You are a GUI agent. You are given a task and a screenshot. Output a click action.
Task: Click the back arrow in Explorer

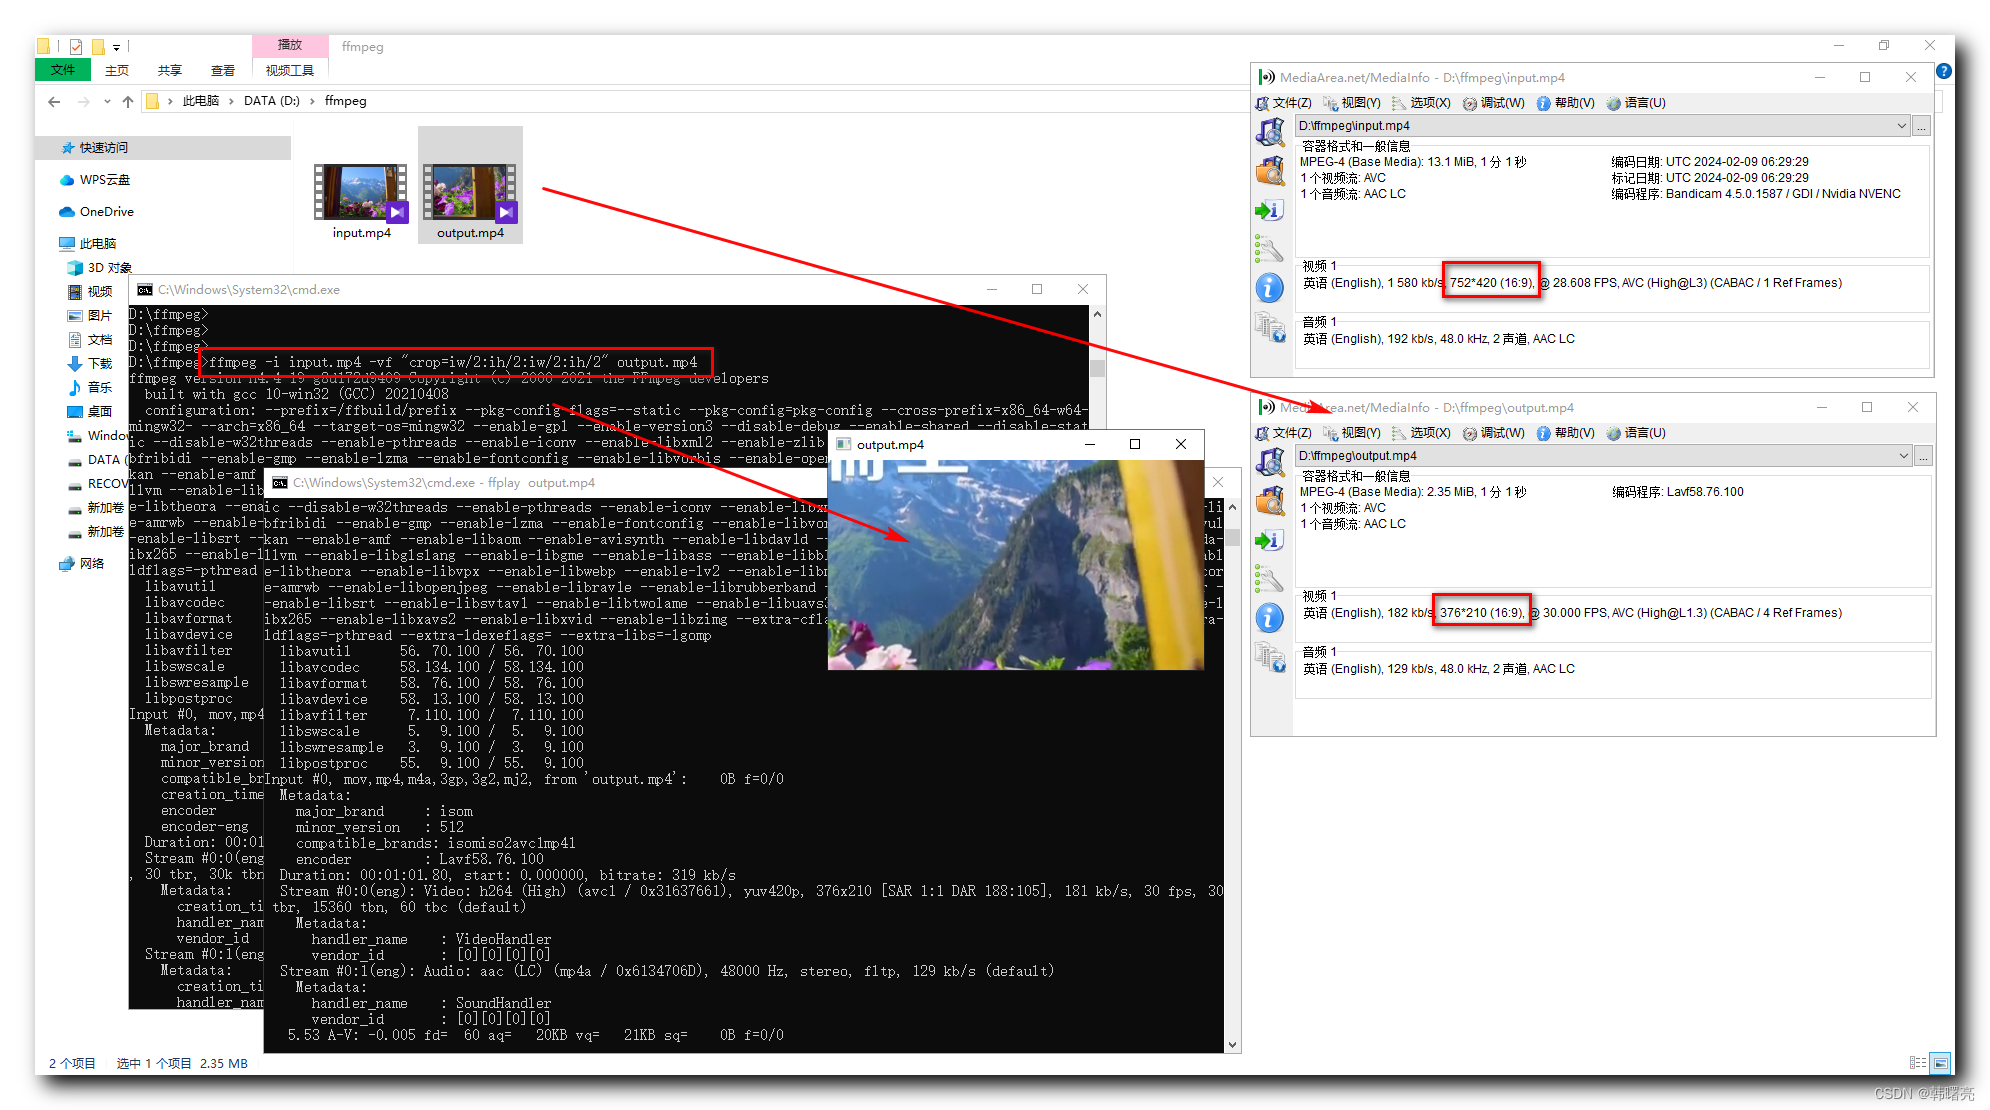[x=54, y=101]
